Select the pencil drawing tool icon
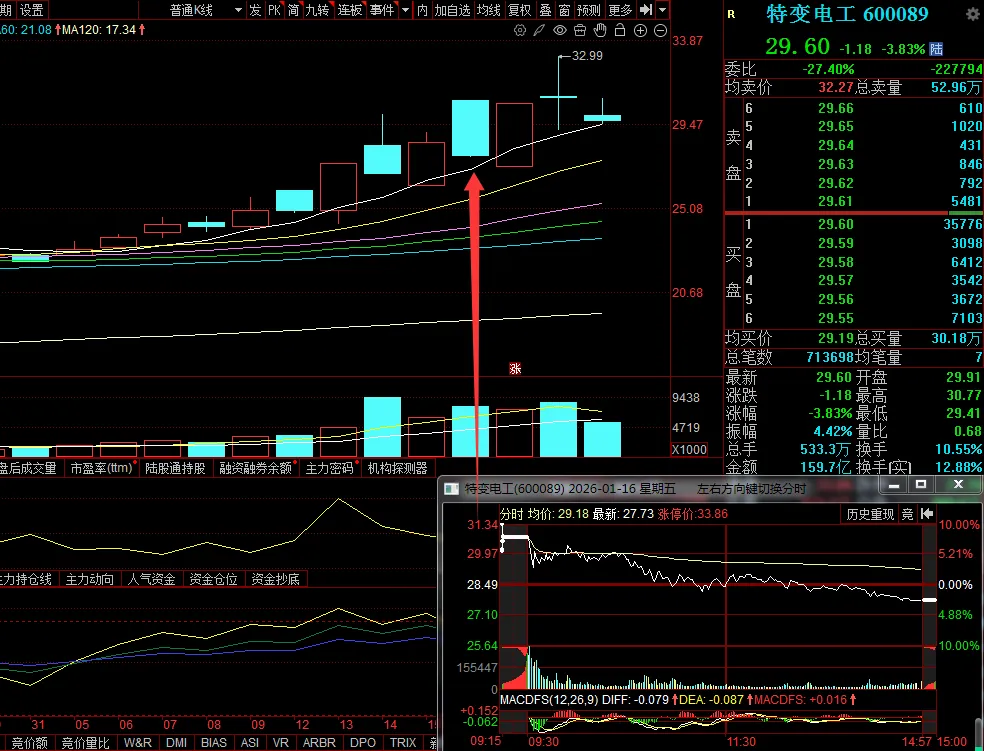 (x=539, y=30)
